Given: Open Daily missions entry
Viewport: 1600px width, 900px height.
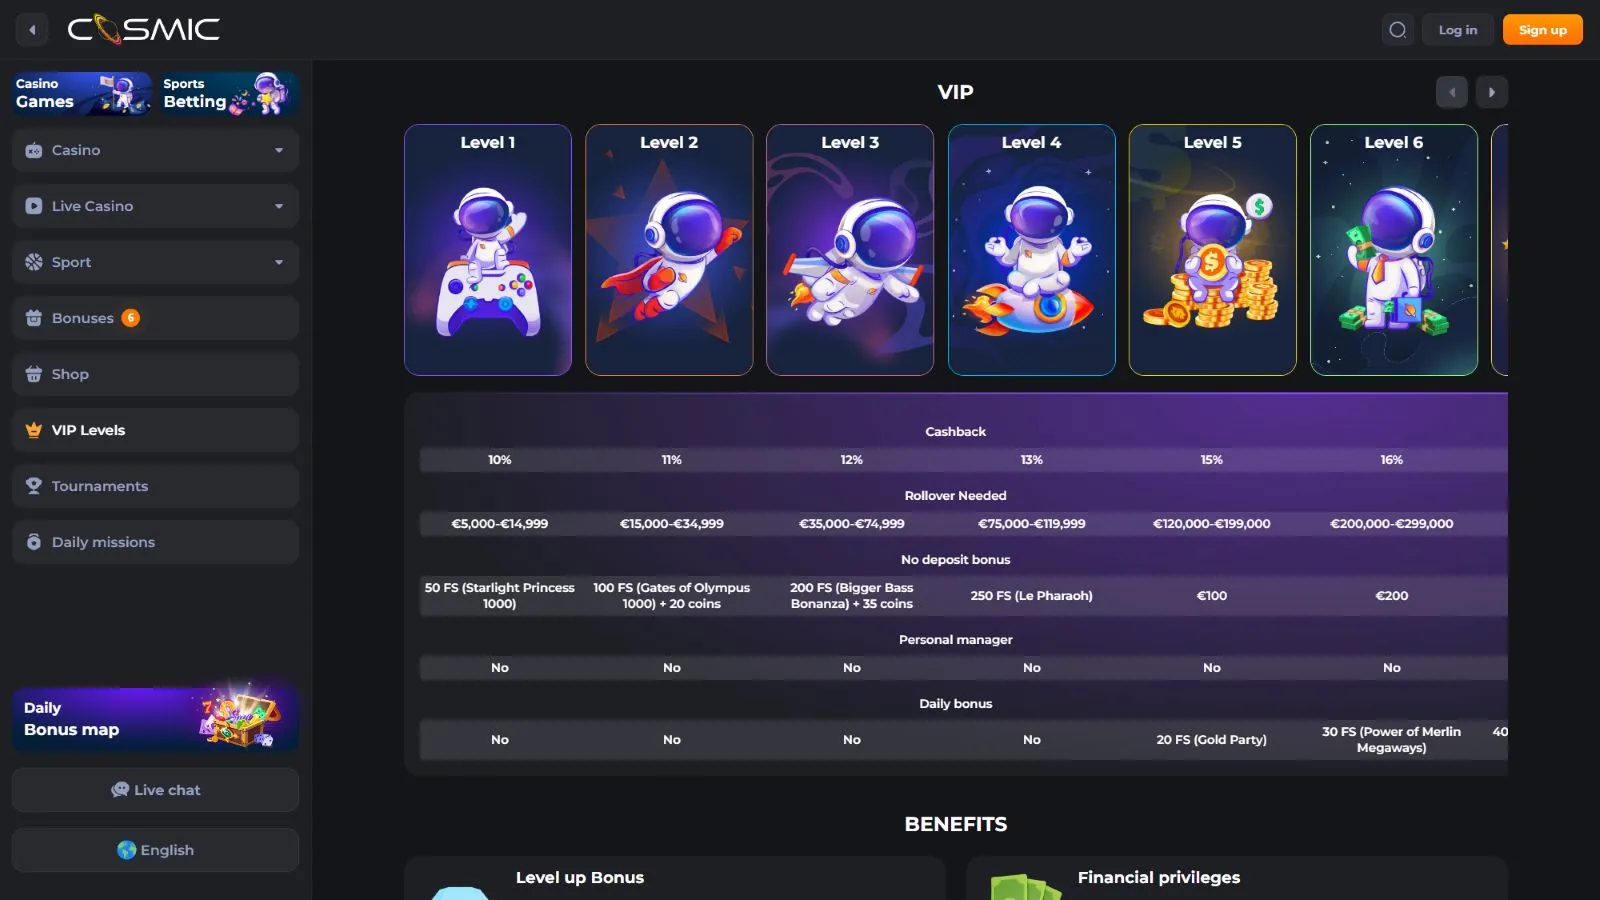Looking at the screenshot, I should (x=155, y=542).
